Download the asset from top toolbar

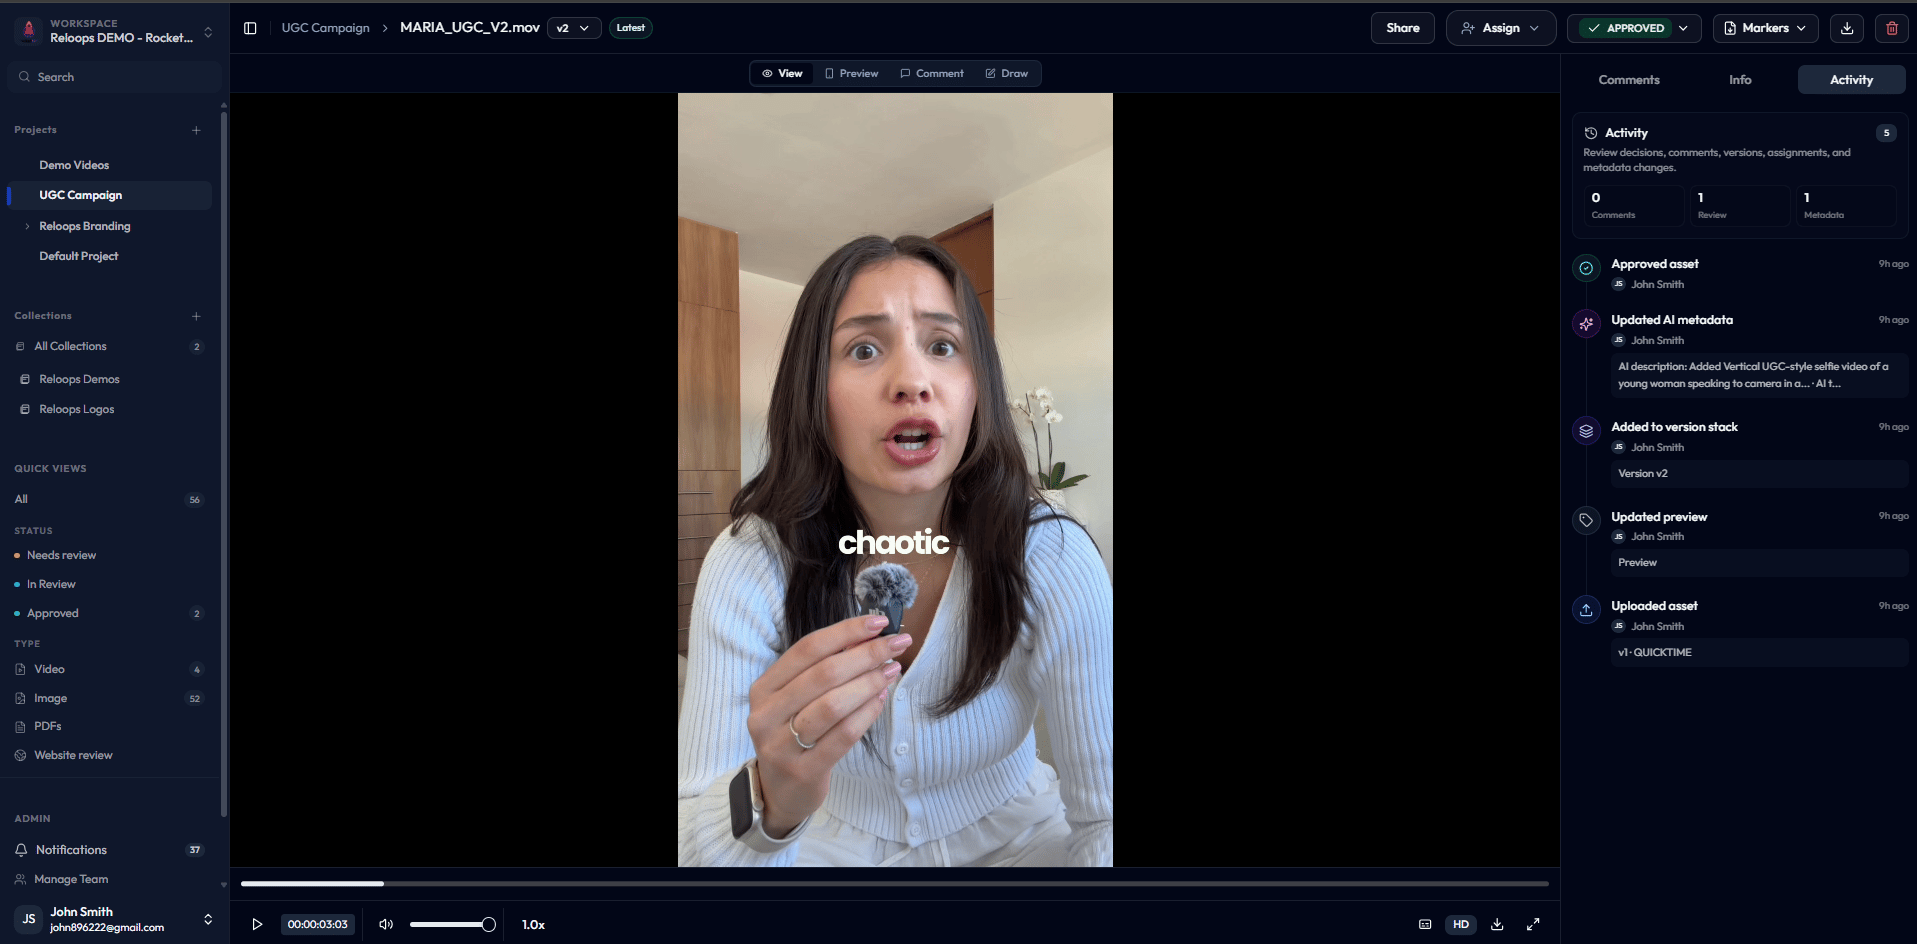pyautogui.click(x=1847, y=28)
